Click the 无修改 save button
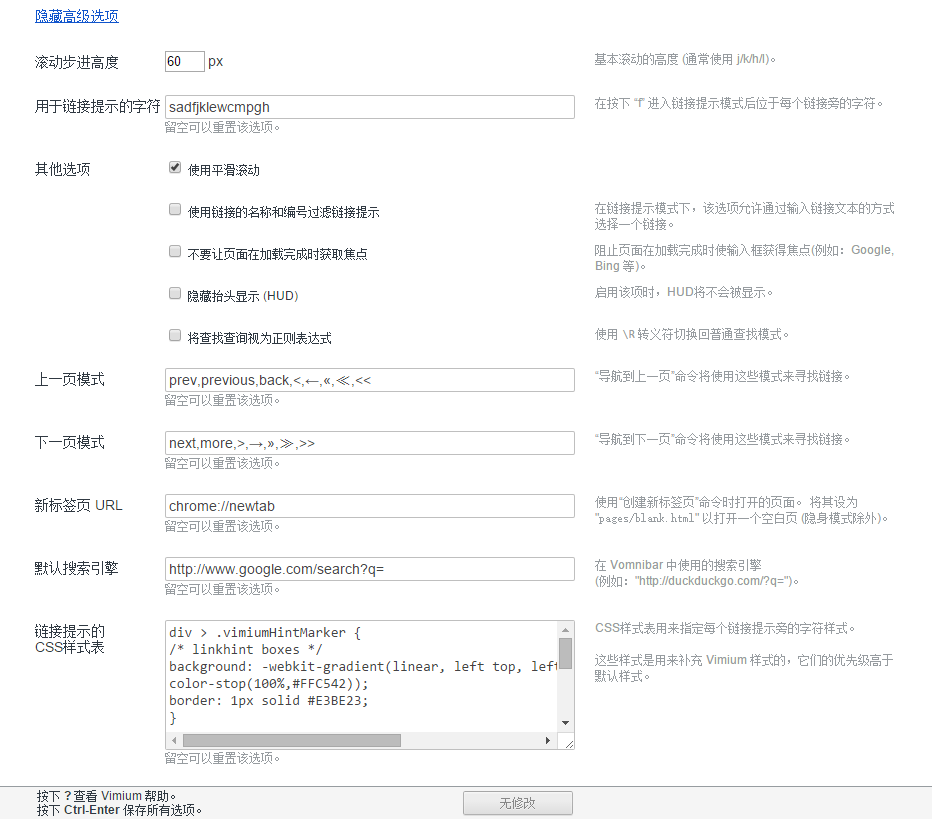Image resolution: width=932 pixels, height=819 pixels. 518,803
